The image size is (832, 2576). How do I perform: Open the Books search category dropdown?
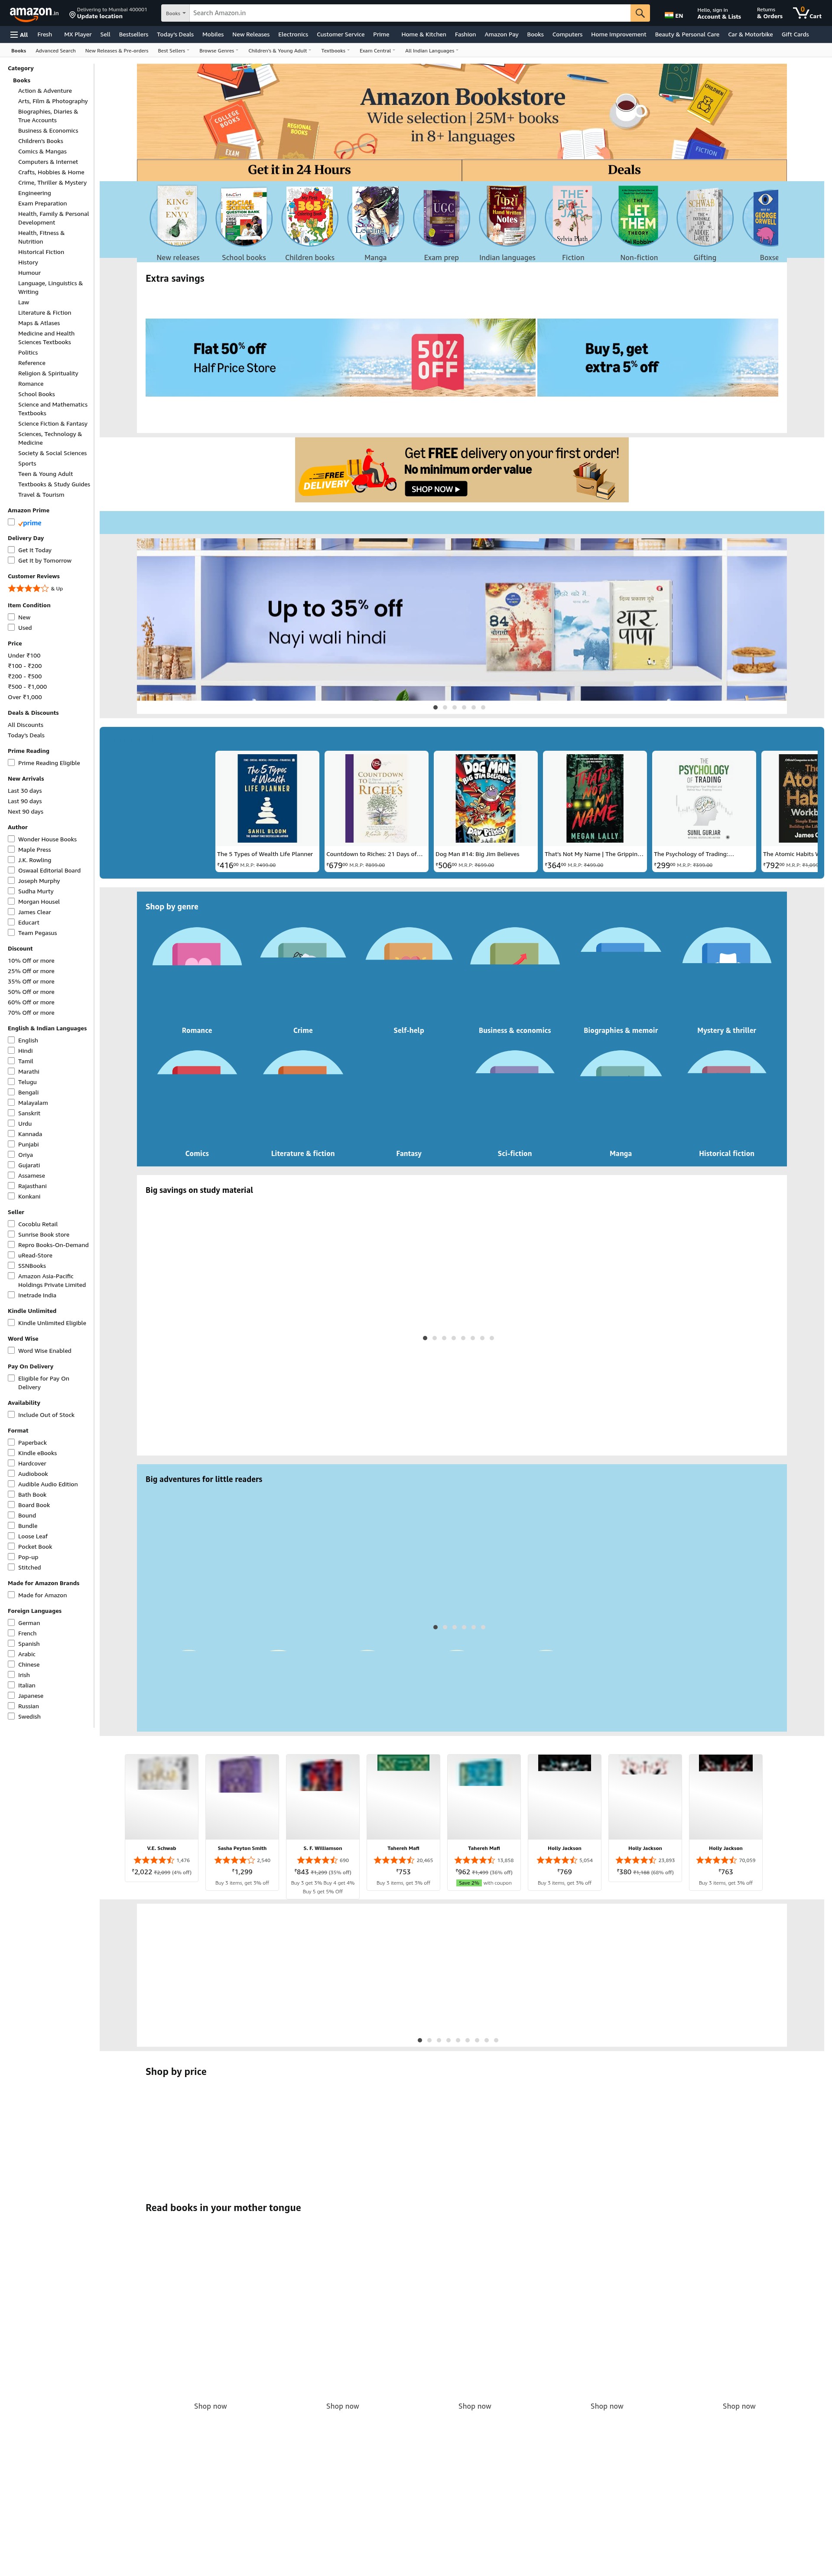(x=175, y=13)
